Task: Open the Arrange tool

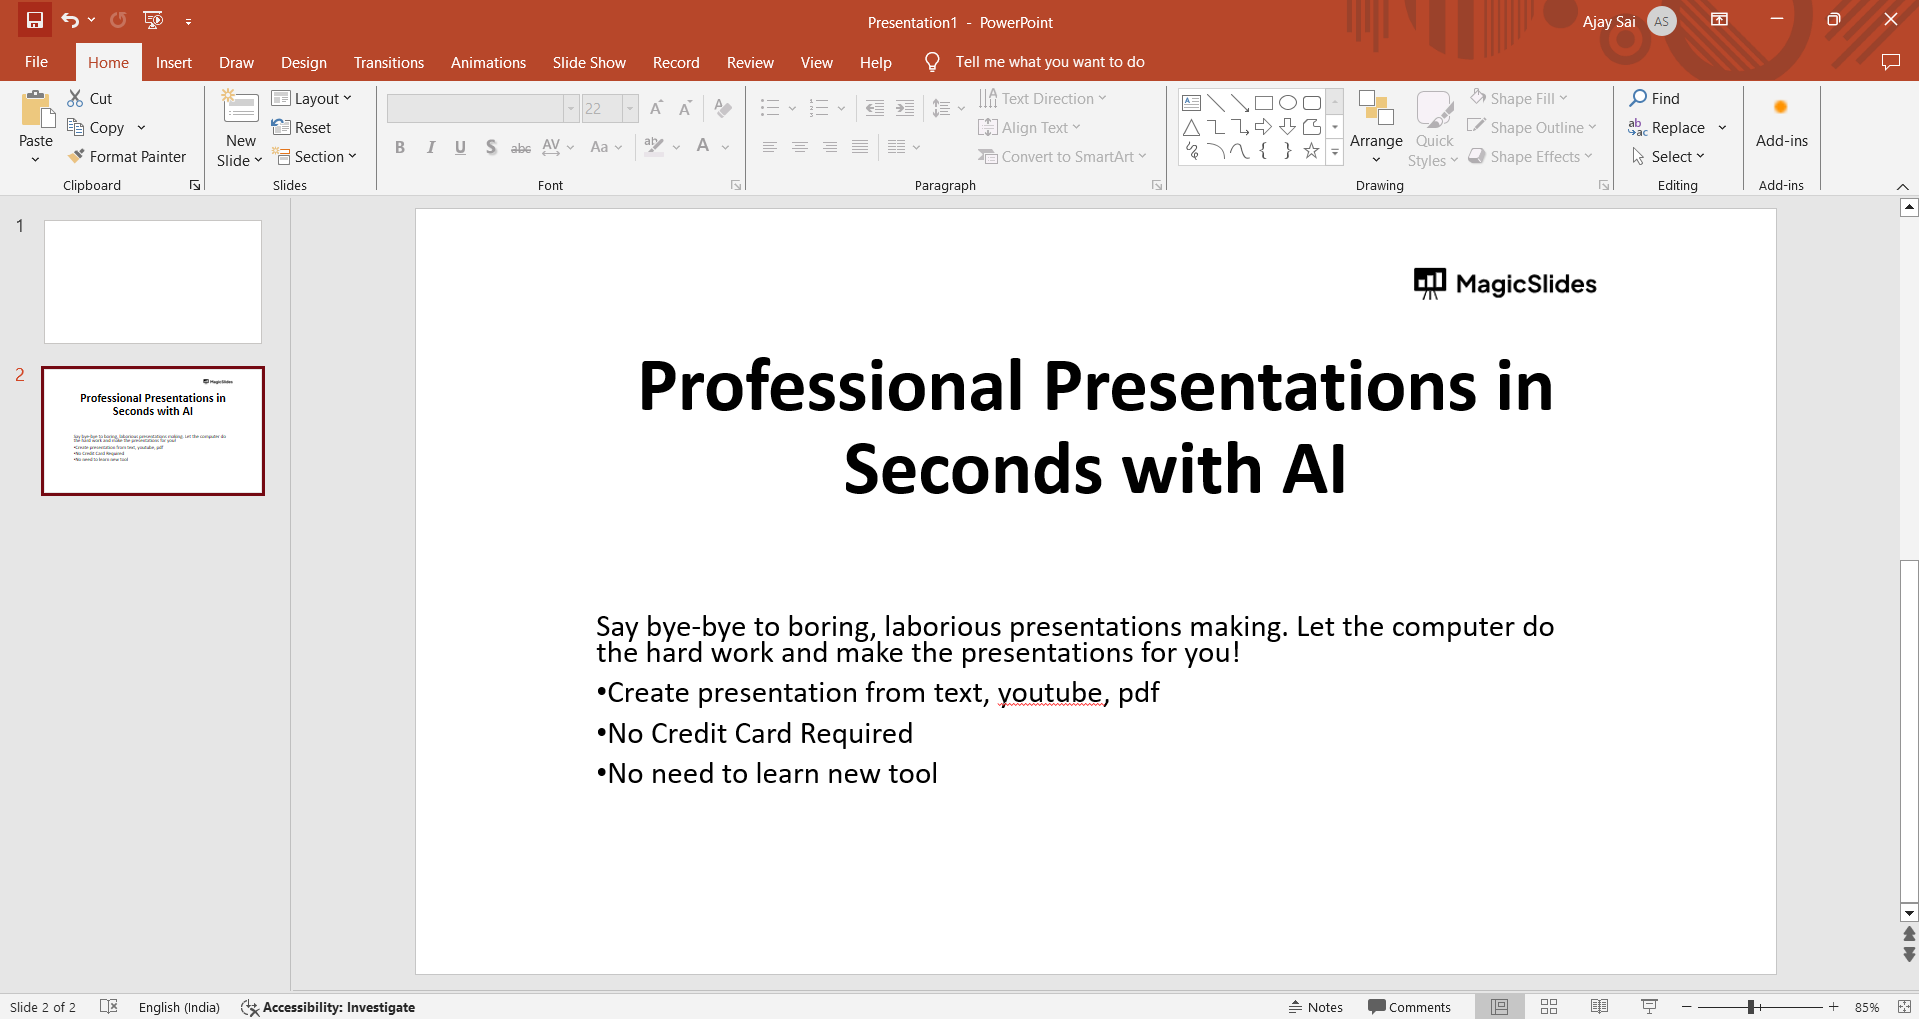Action: (x=1376, y=127)
